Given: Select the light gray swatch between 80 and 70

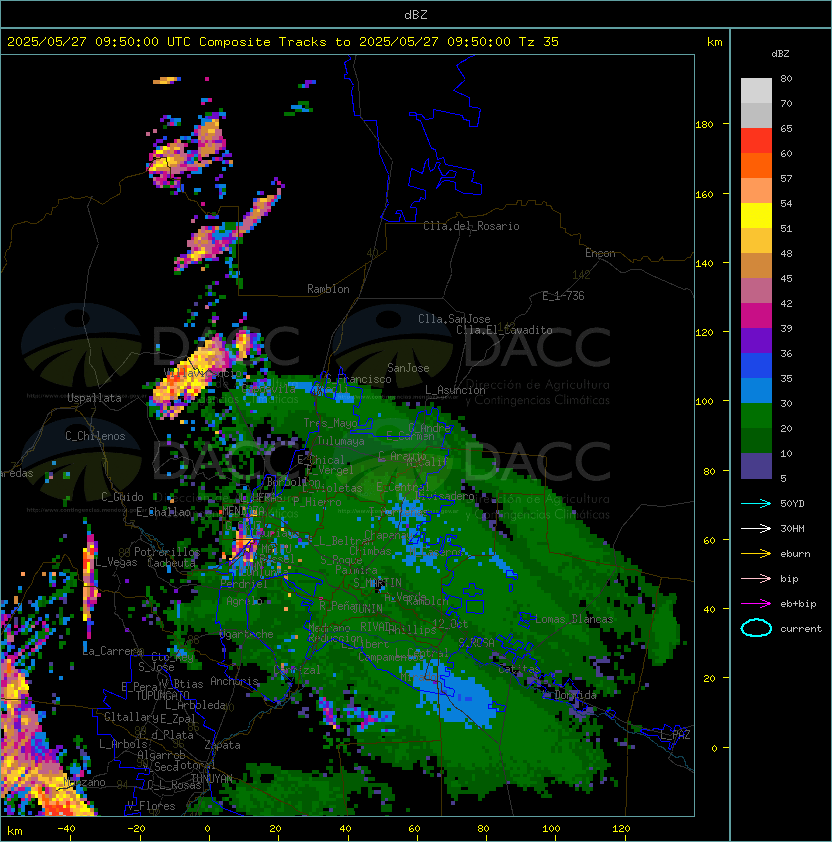Looking at the screenshot, I should [x=756, y=91].
